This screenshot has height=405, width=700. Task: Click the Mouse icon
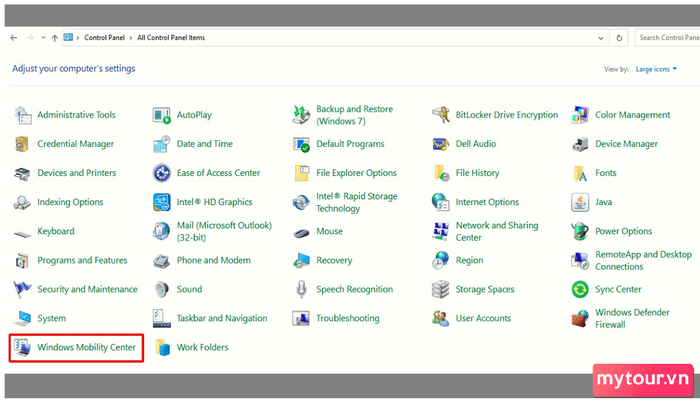pyautogui.click(x=301, y=233)
